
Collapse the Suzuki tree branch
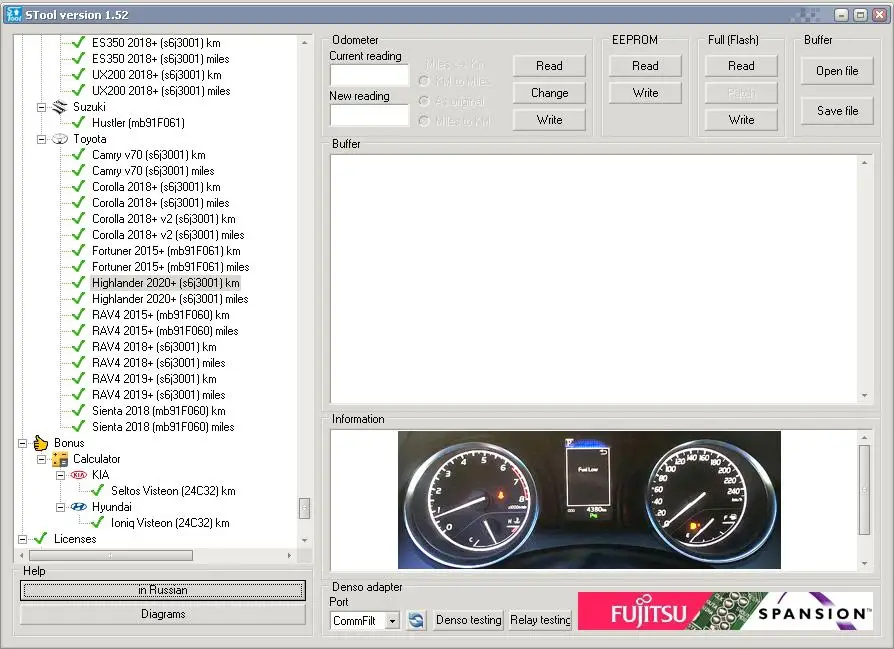[x=41, y=107]
